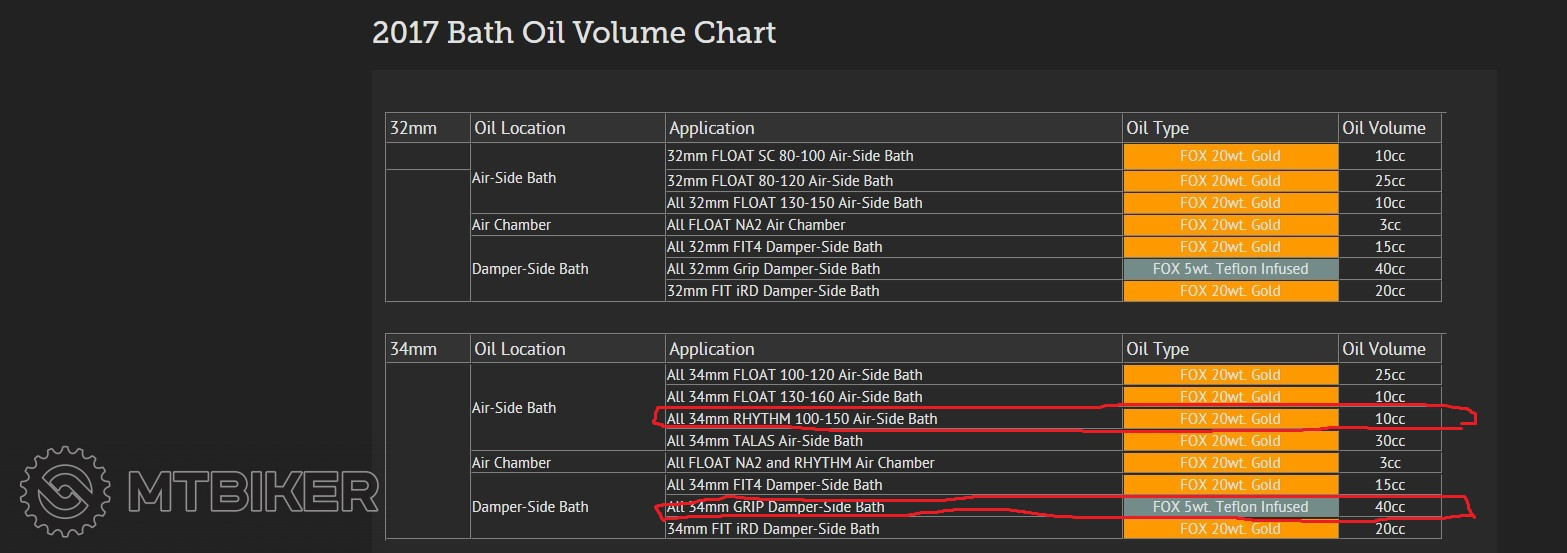Click 32mm FIT iRD Damper-Side Bath entry

[x=773, y=291]
